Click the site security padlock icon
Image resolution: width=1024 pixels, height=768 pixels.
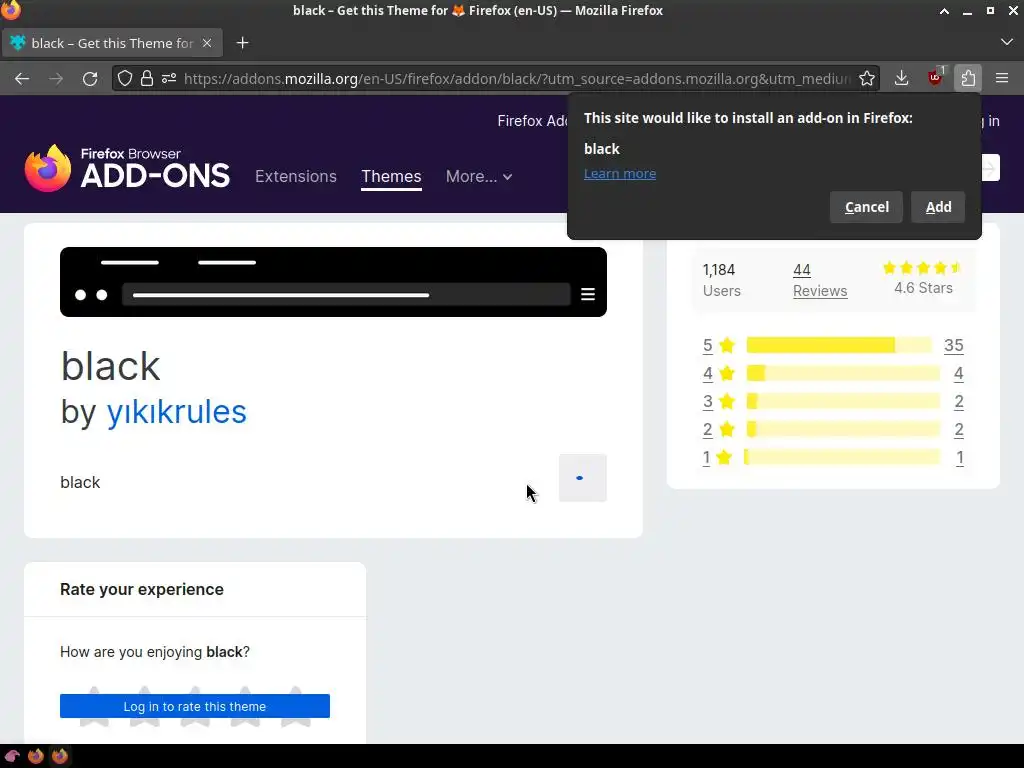point(147,79)
